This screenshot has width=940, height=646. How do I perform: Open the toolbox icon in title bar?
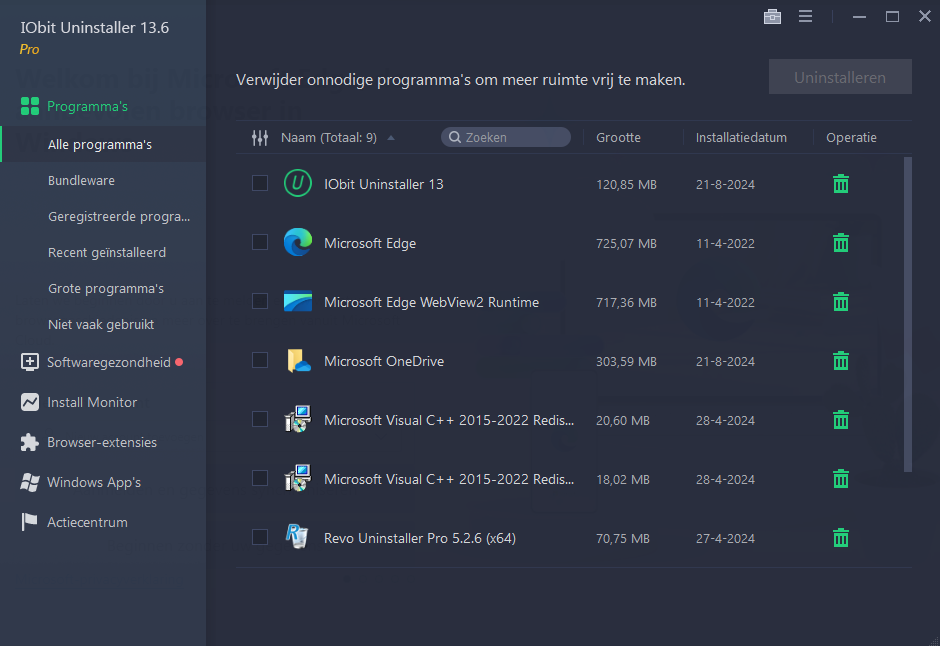772,17
